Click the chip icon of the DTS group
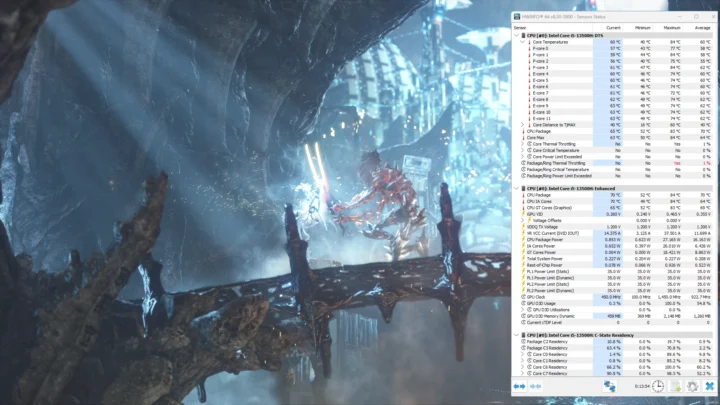 [x=523, y=35]
